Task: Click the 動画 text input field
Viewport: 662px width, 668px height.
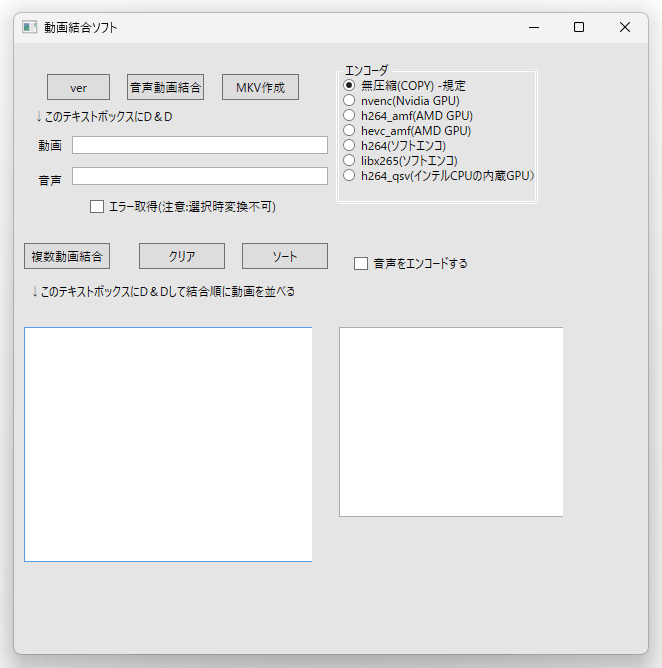Action: 200,145
